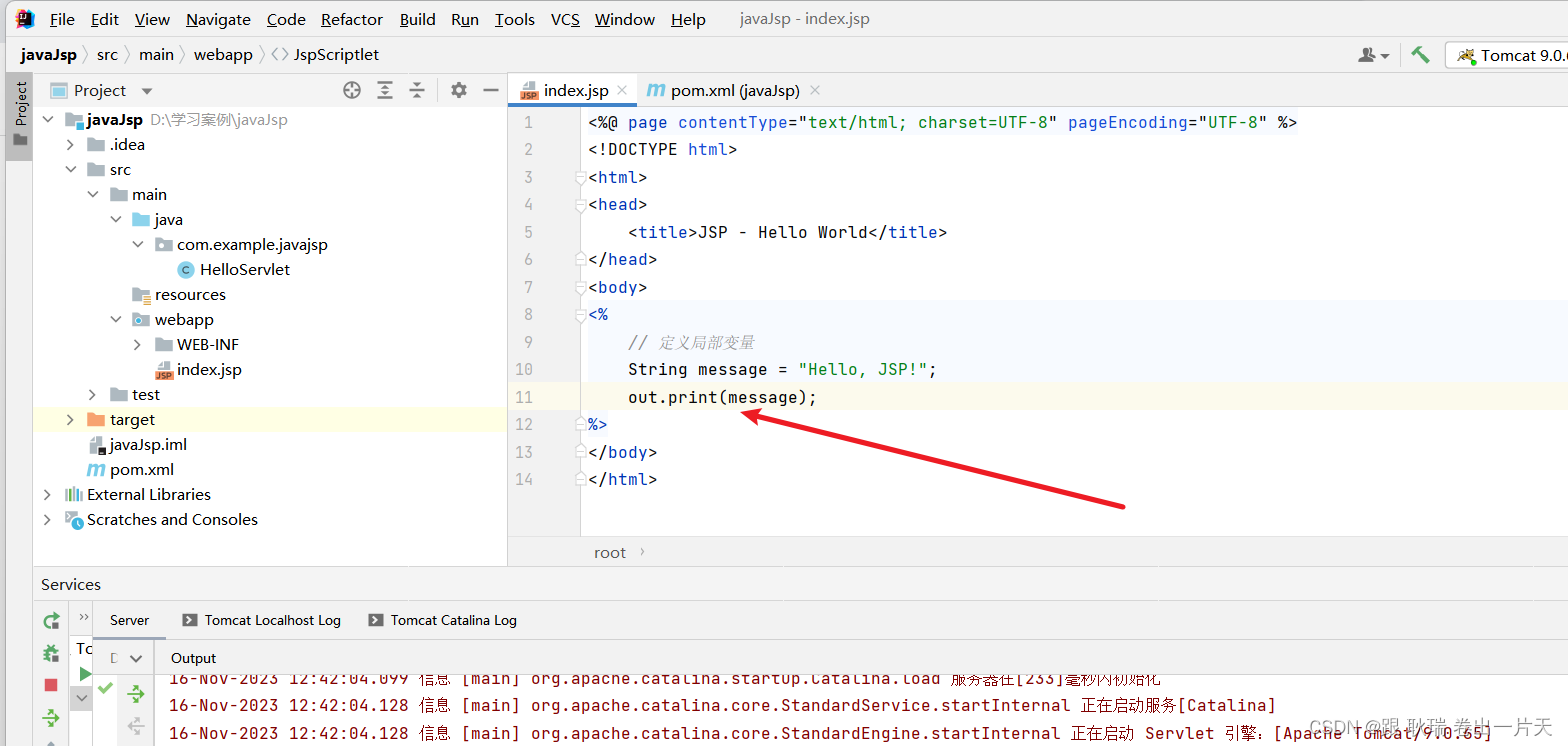1568x746 pixels.
Task: Open the File menu
Action: tap(62, 20)
